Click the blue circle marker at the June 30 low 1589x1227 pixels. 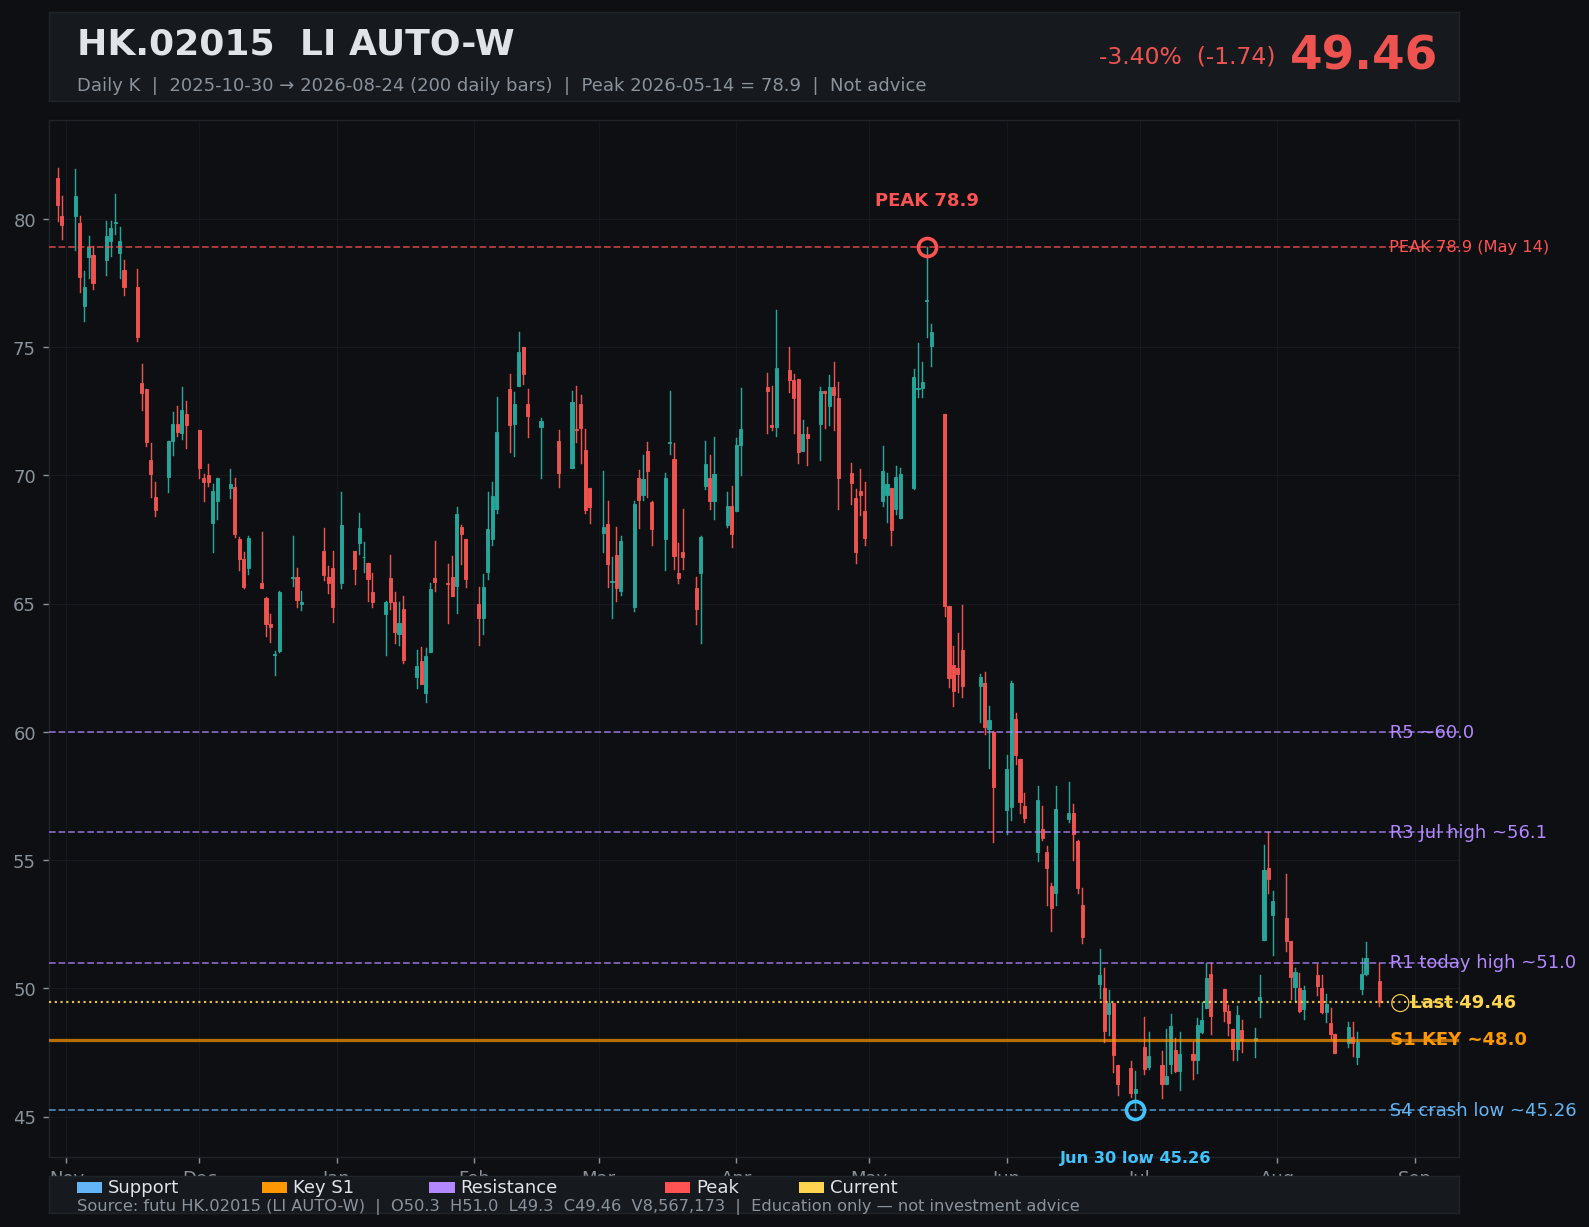click(x=1135, y=1110)
